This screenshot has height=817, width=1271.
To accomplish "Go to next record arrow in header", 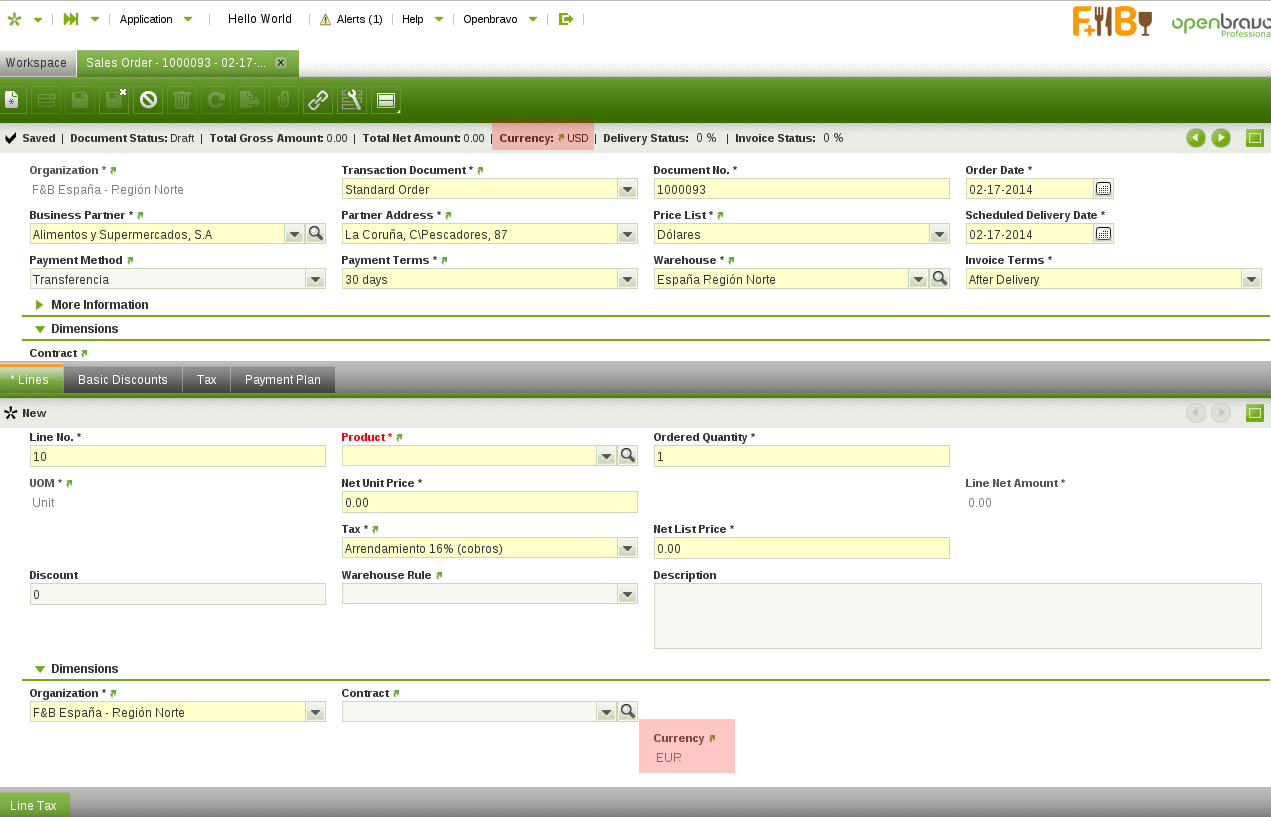I will coord(1220,138).
